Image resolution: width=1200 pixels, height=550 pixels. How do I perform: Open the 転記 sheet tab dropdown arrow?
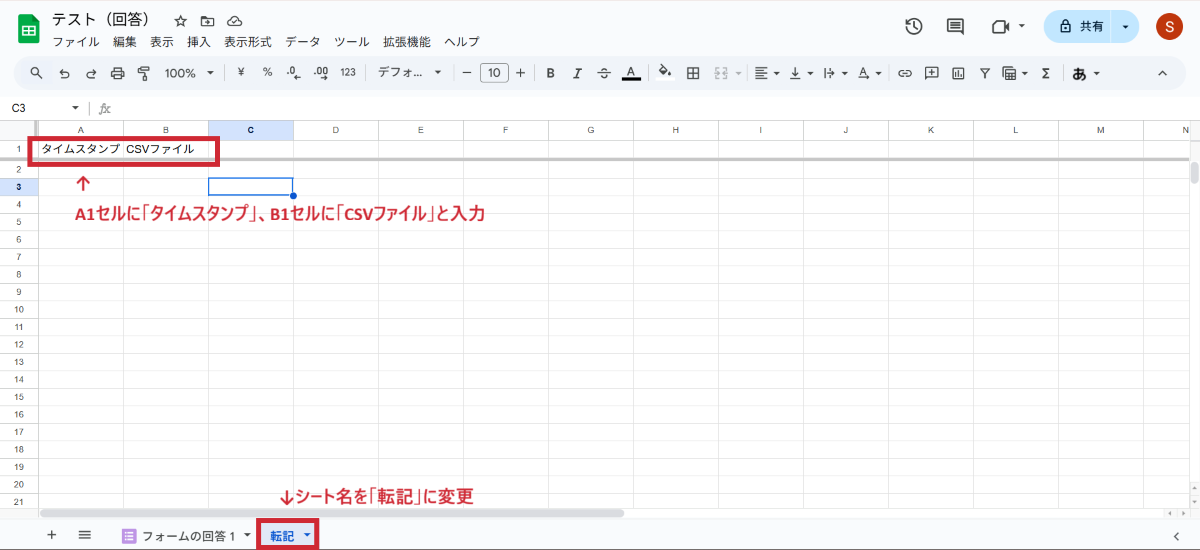pyautogui.click(x=307, y=536)
